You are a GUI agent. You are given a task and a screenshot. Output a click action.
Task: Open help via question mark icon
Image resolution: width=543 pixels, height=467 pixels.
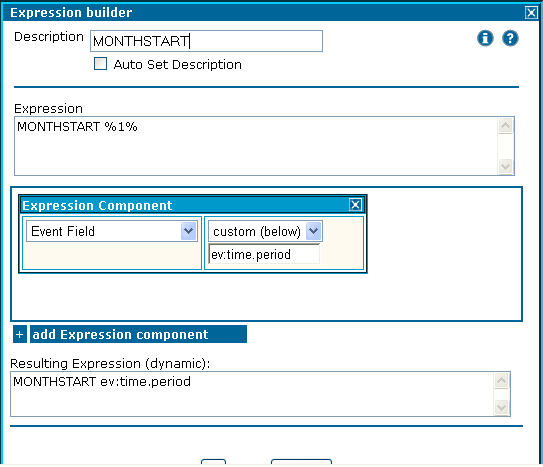tap(510, 38)
